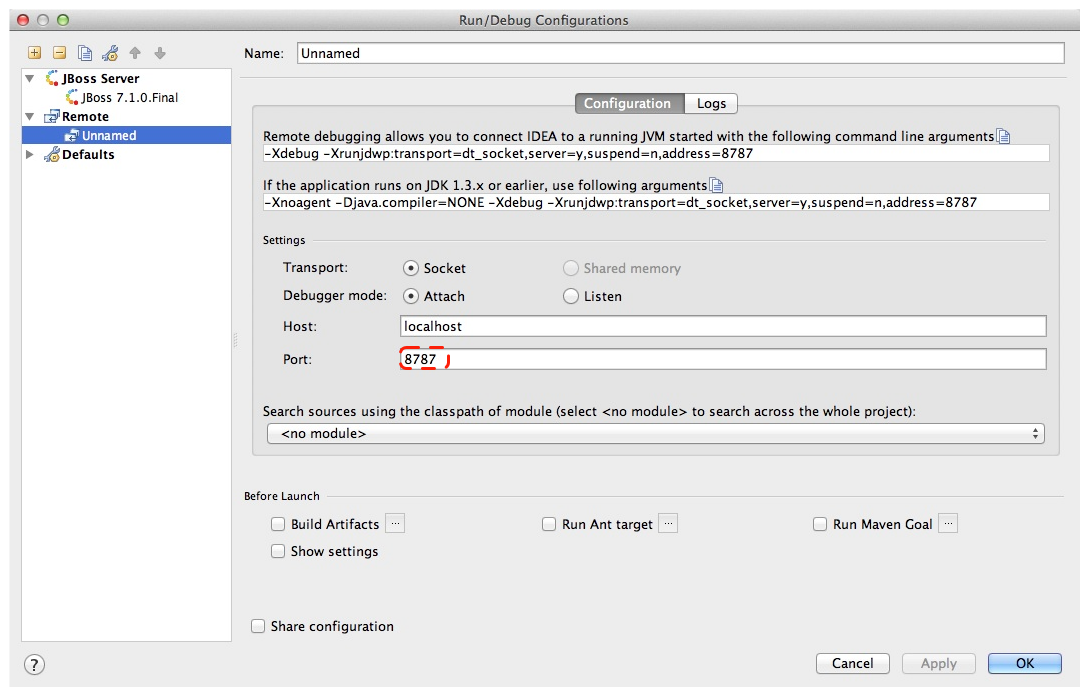The width and height of the screenshot is (1090, 697).
Task: Collapse the JBoss Server tree node
Action: point(30,78)
